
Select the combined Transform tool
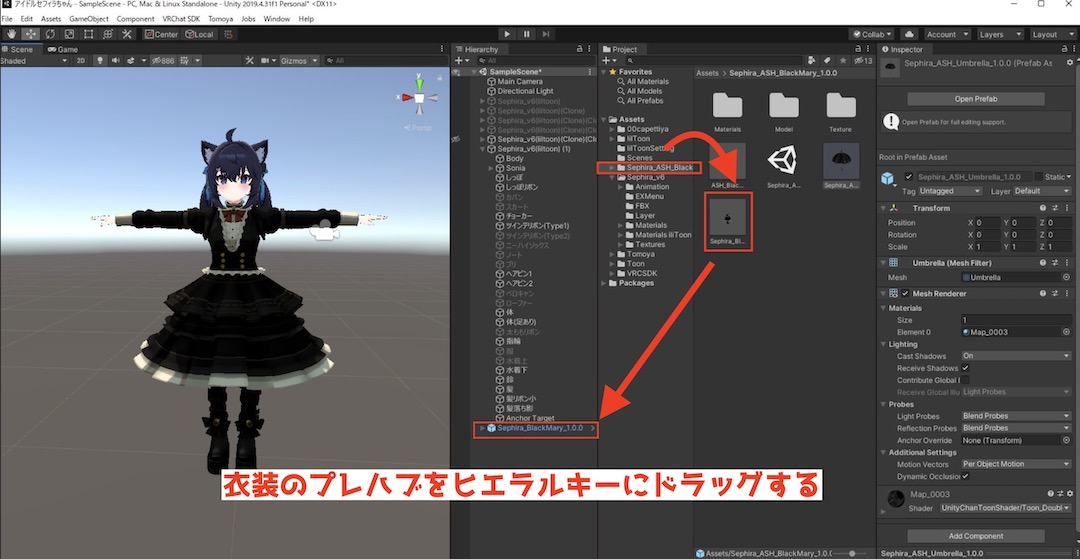[x=108, y=34]
